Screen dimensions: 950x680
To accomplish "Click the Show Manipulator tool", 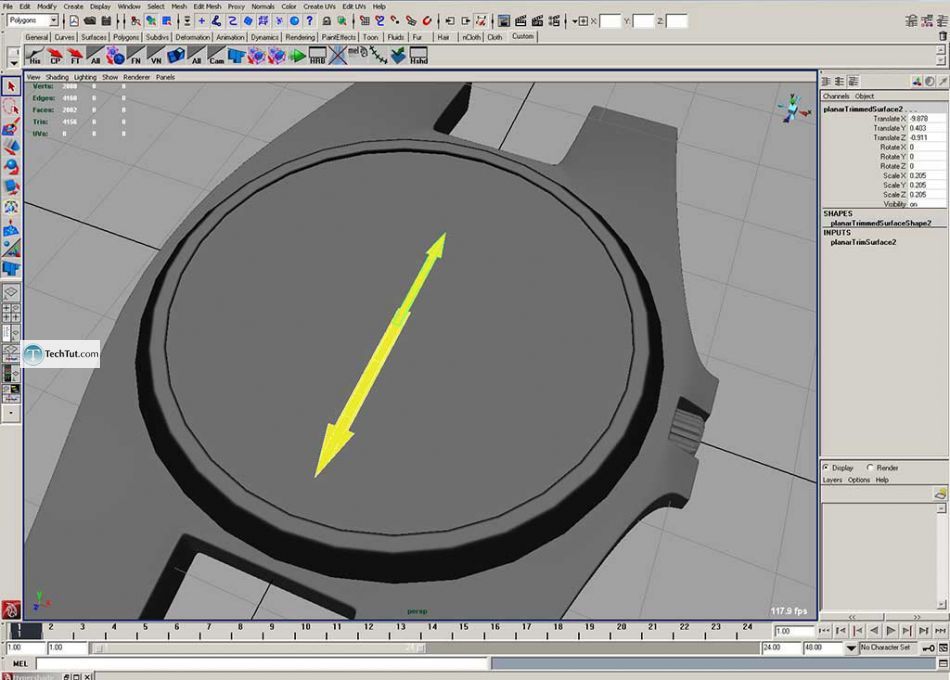I will pyautogui.click(x=11, y=248).
